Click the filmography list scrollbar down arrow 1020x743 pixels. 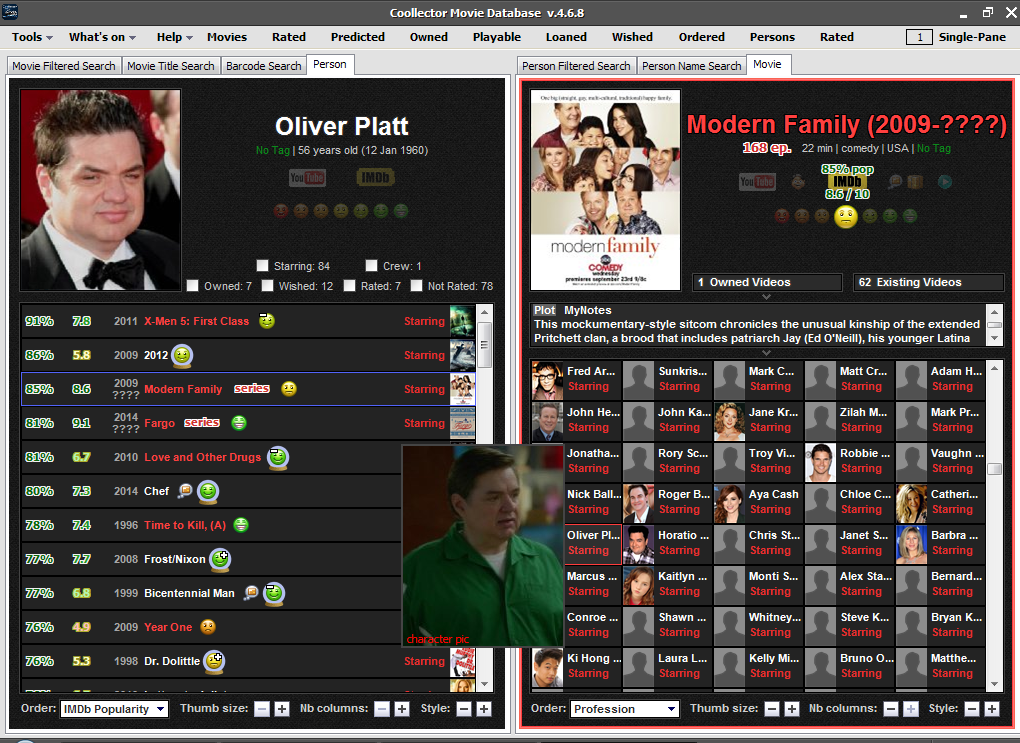point(484,684)
